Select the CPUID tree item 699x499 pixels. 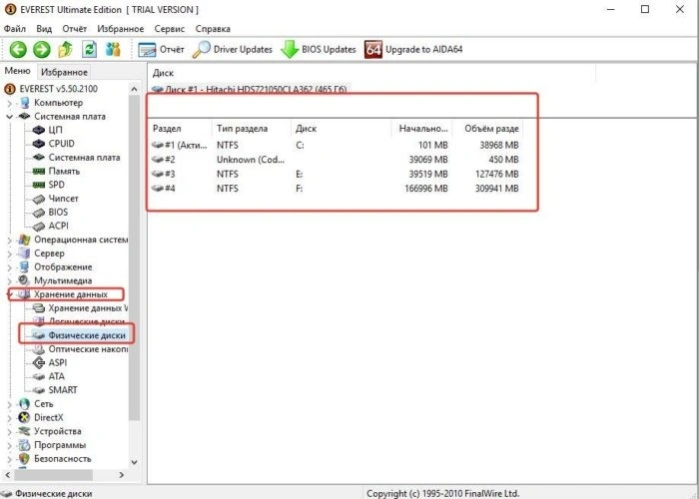pyautogui.click(x=61, y=144)
